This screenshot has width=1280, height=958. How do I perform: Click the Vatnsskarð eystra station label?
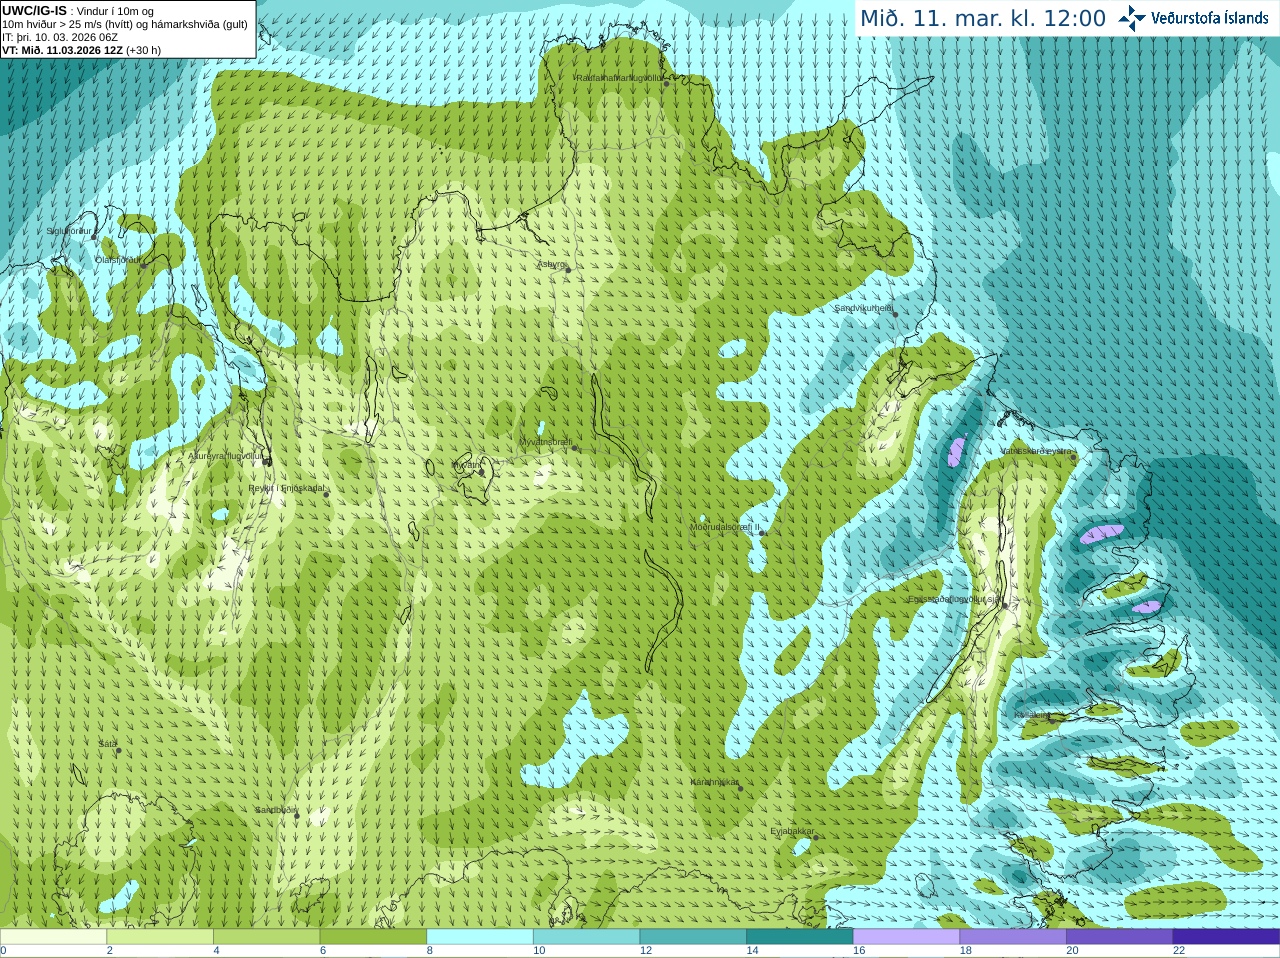[x=1036, y=451]
